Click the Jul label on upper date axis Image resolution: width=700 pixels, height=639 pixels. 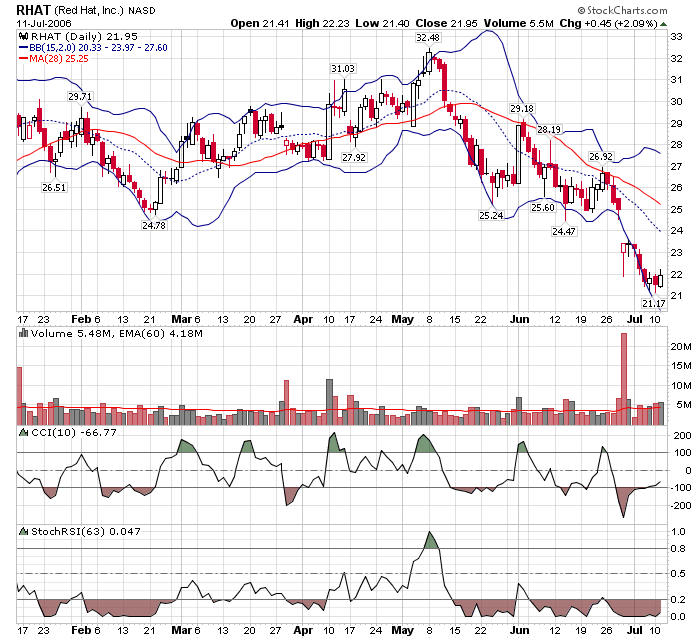pyautogui.click(x=634, y=319)
